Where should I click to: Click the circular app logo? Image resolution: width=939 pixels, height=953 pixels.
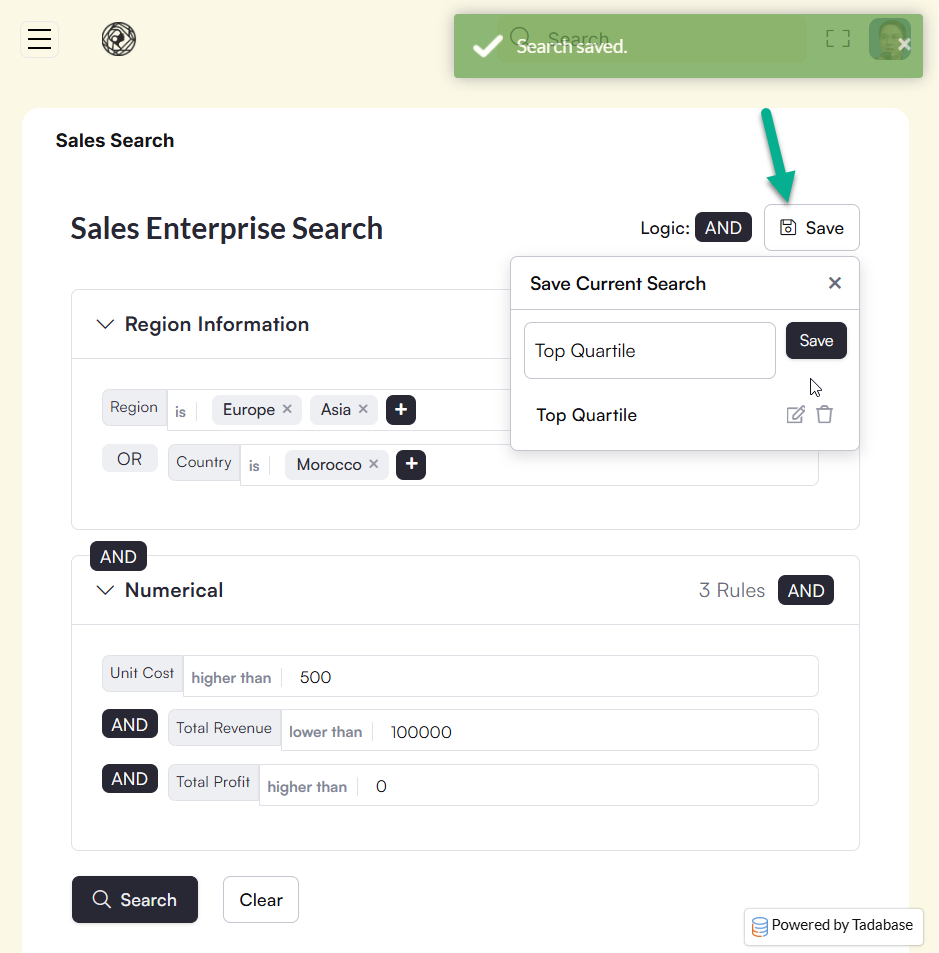click(119, 40)
